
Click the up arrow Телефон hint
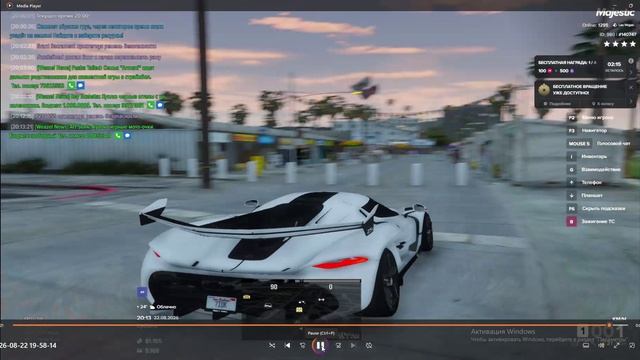(x=584, y=182)
